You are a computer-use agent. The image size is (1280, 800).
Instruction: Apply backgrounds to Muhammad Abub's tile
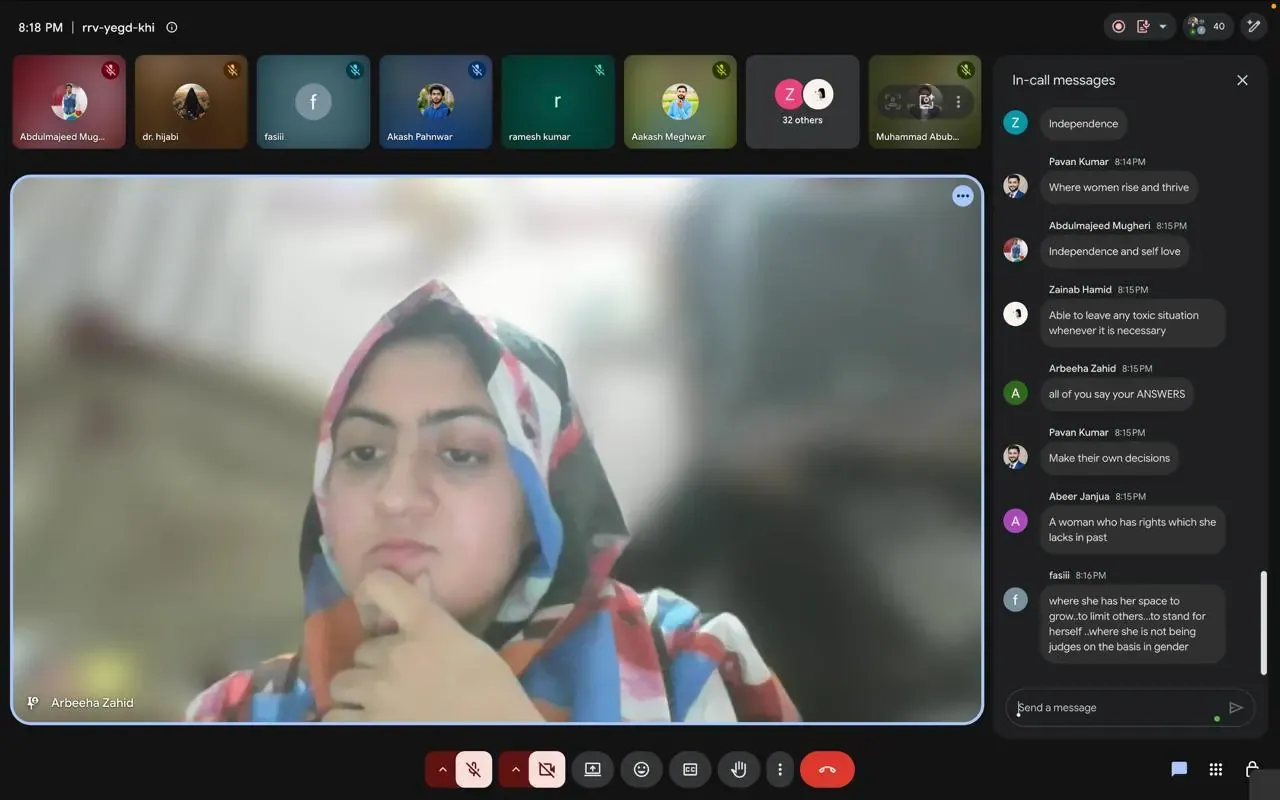926,102
